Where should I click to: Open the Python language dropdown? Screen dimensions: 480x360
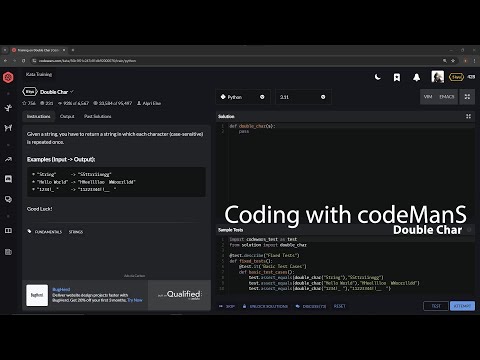click(243, 97)
